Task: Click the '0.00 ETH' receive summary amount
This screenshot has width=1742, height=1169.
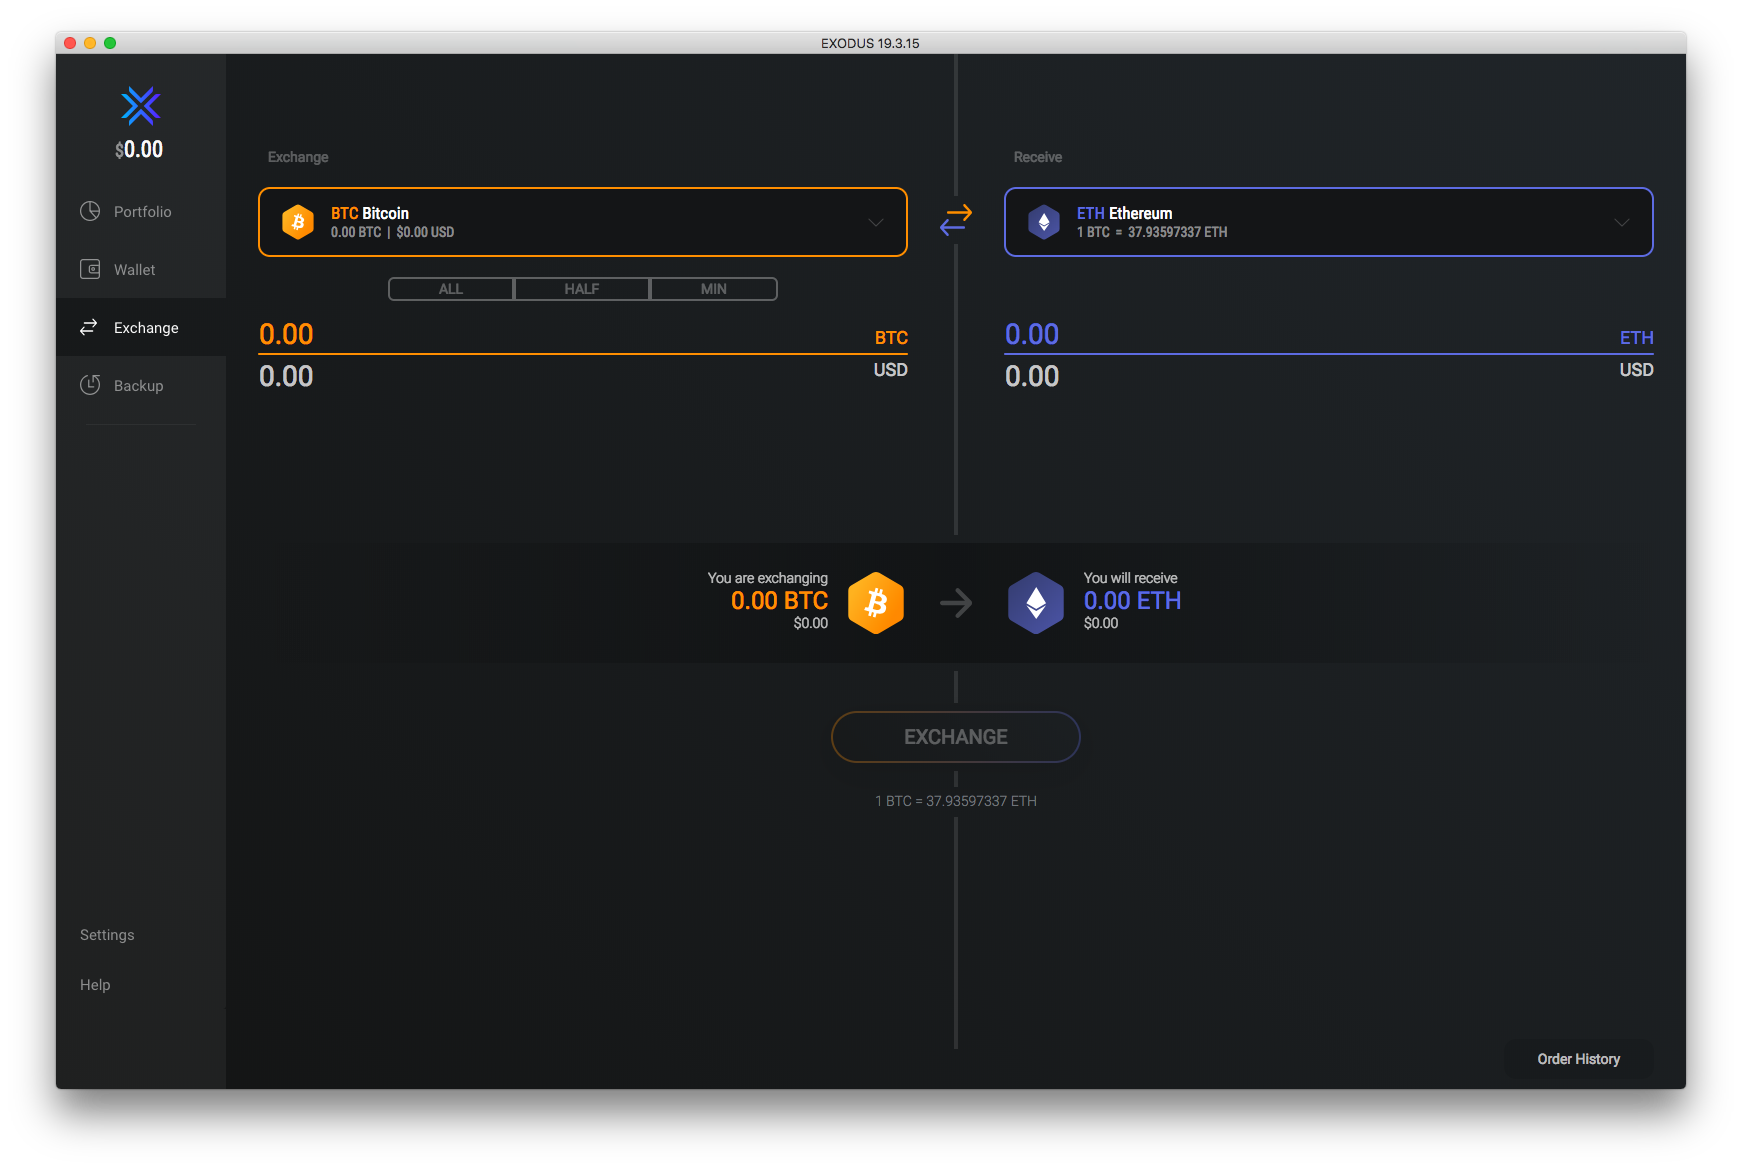Action: tap(1133, 601)
